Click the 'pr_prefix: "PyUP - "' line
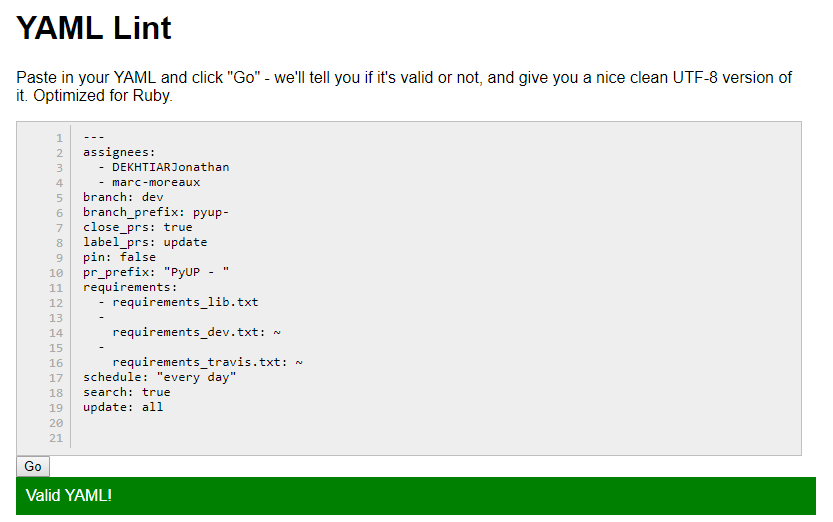Image resolution: width=833 pixels, height=522 pixels. point(156,271)
